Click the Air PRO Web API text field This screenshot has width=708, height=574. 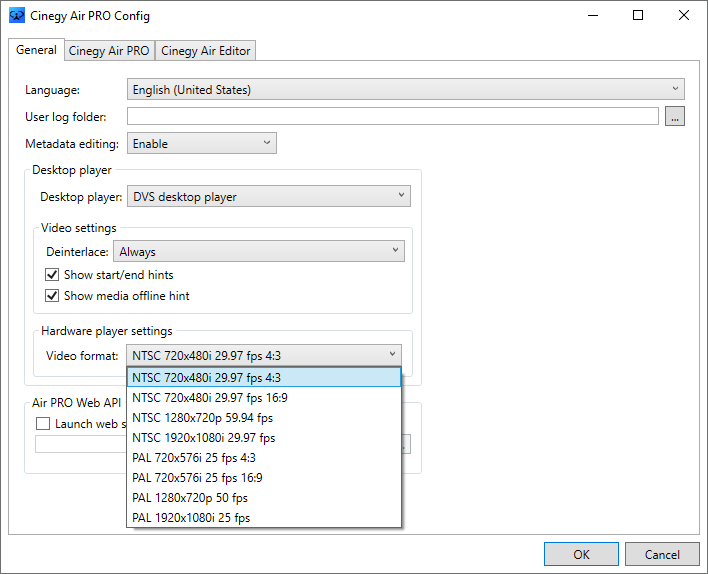(81, 444)
